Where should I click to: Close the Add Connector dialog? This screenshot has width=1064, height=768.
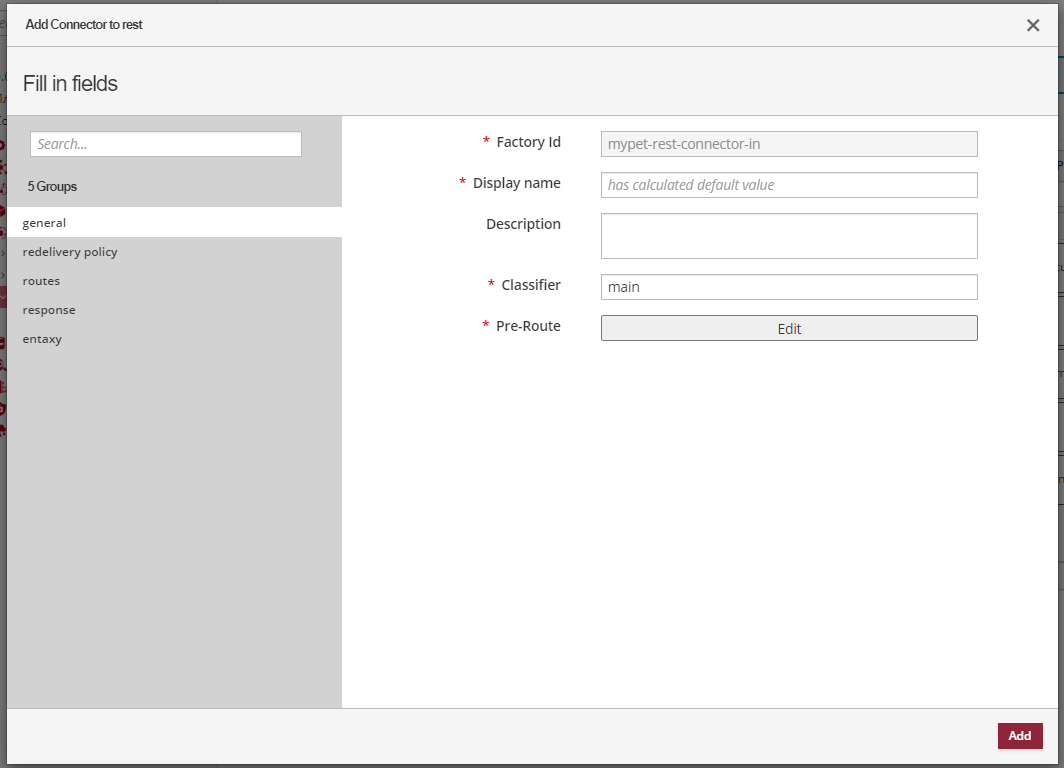click(x=1033, y=25)
